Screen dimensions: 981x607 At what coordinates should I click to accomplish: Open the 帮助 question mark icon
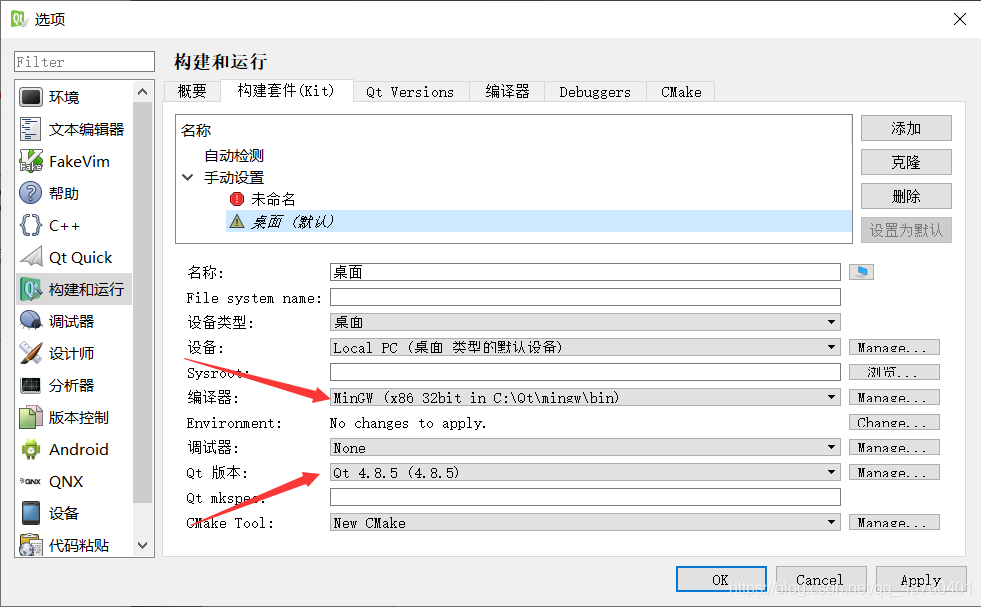[x=31, y=193]
